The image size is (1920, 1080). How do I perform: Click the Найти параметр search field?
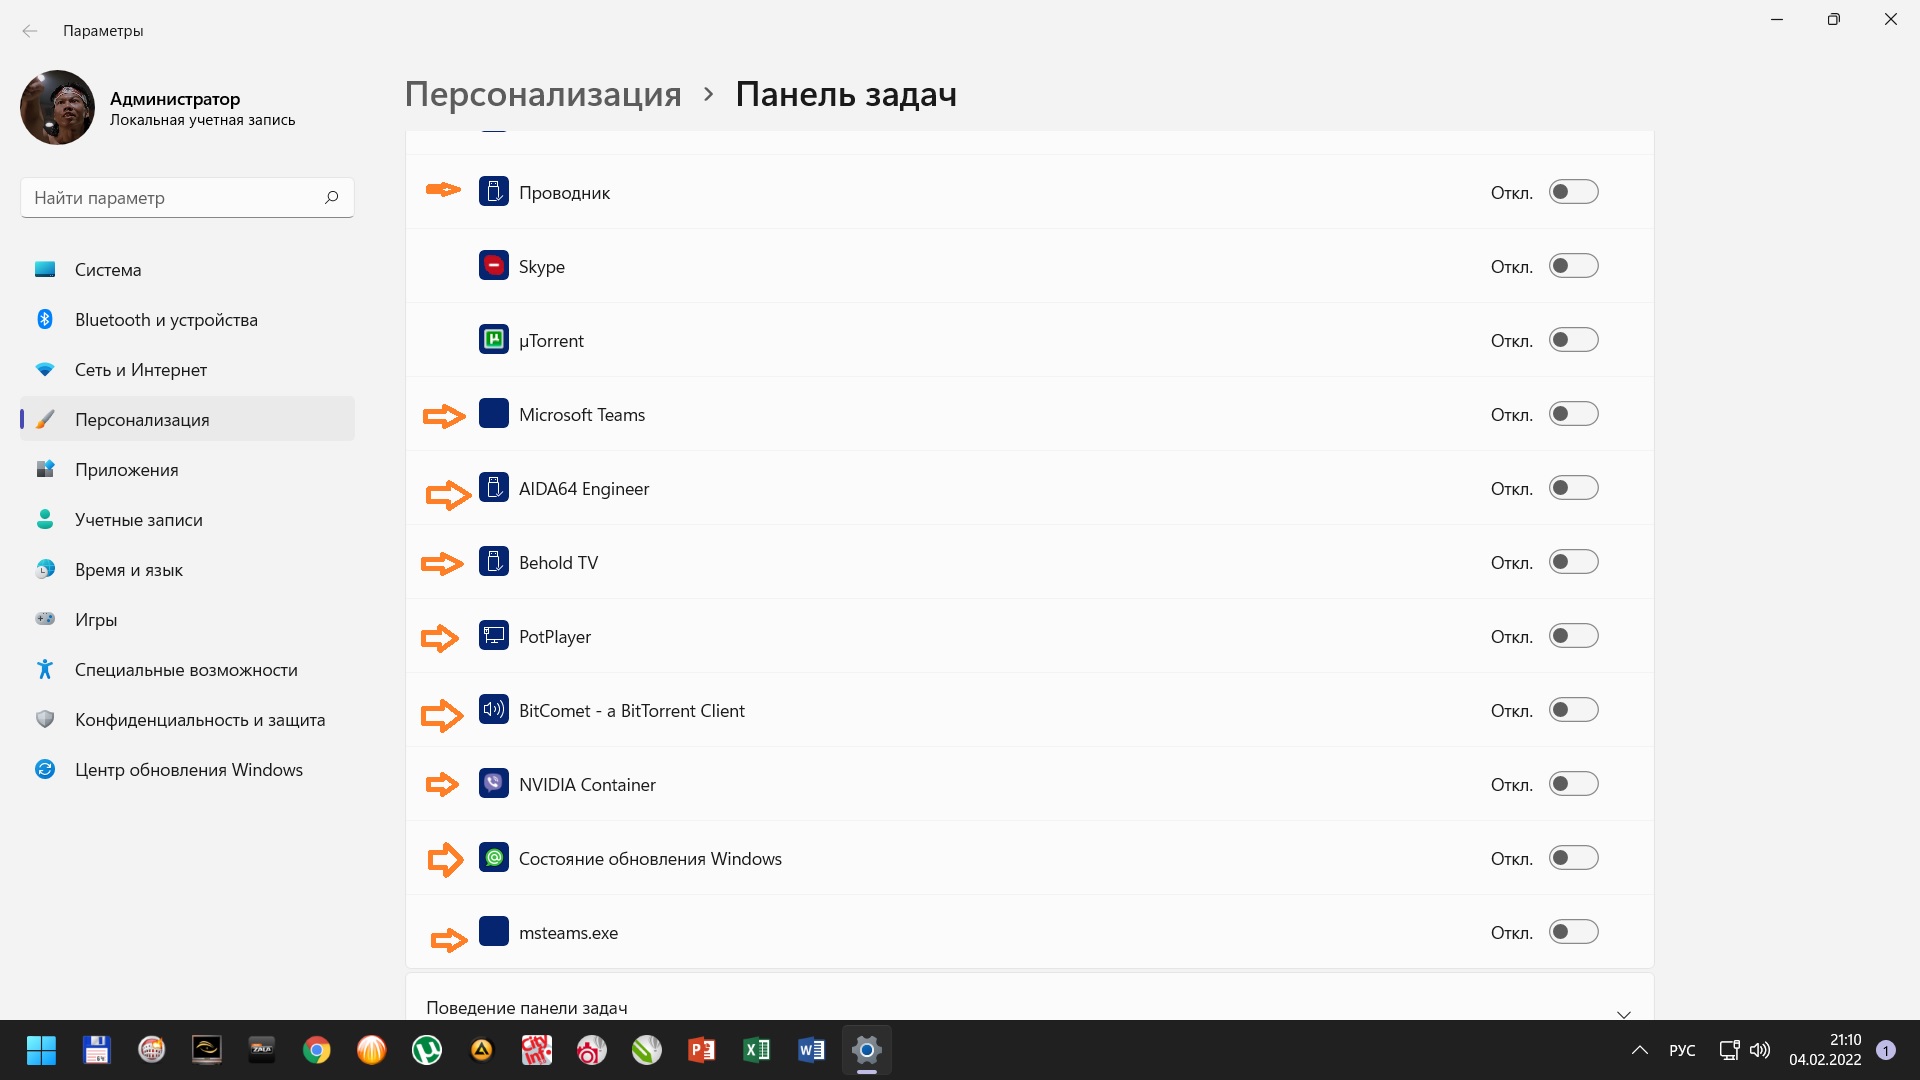[170, 198]
